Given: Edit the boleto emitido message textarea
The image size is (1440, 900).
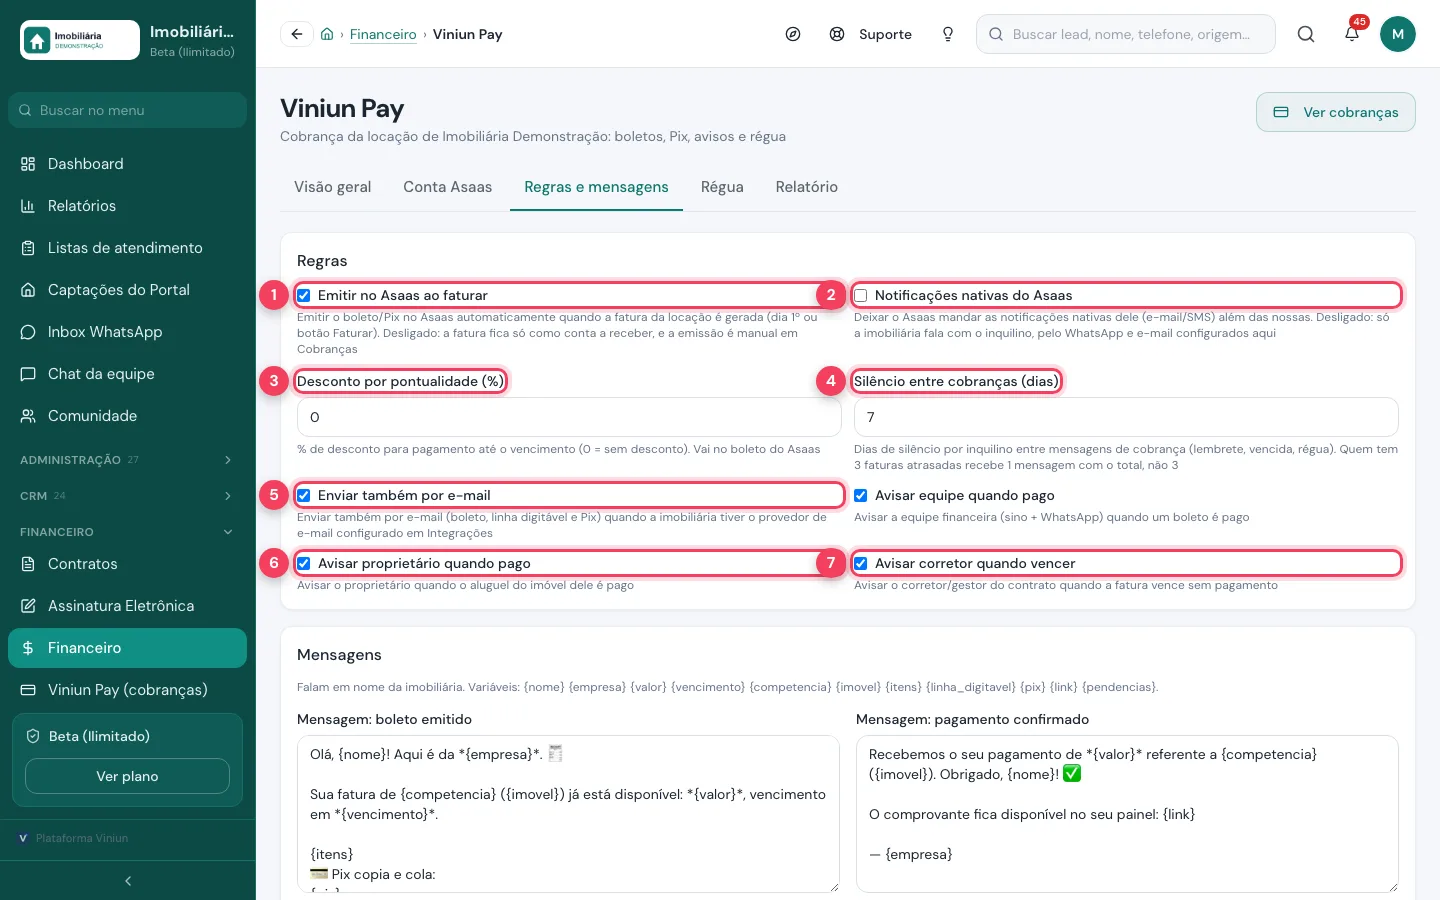Looking at the screenshot, I should (569, 814).
